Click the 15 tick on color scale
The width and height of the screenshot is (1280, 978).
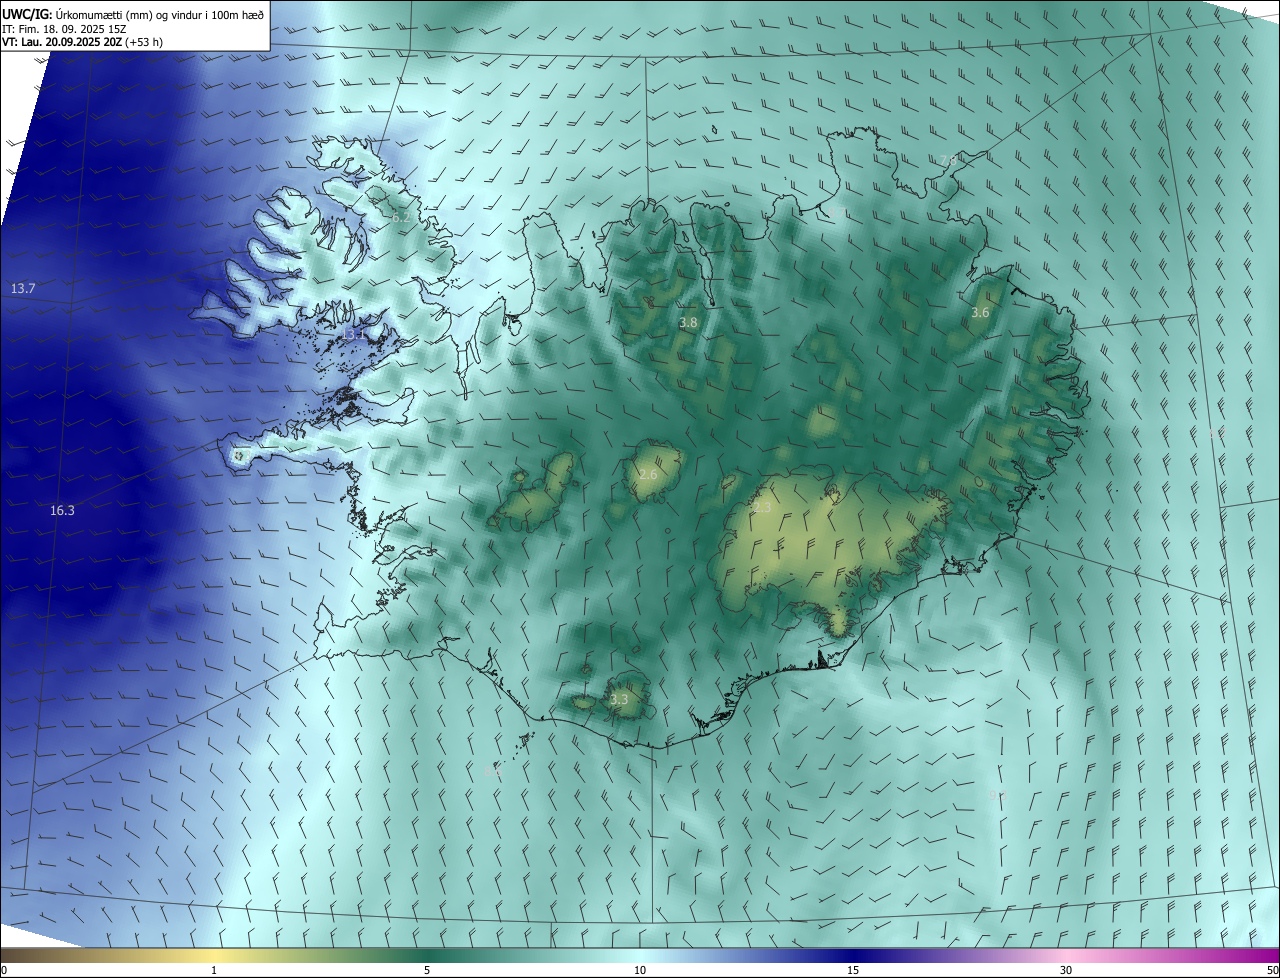click(x=853, y=970)
